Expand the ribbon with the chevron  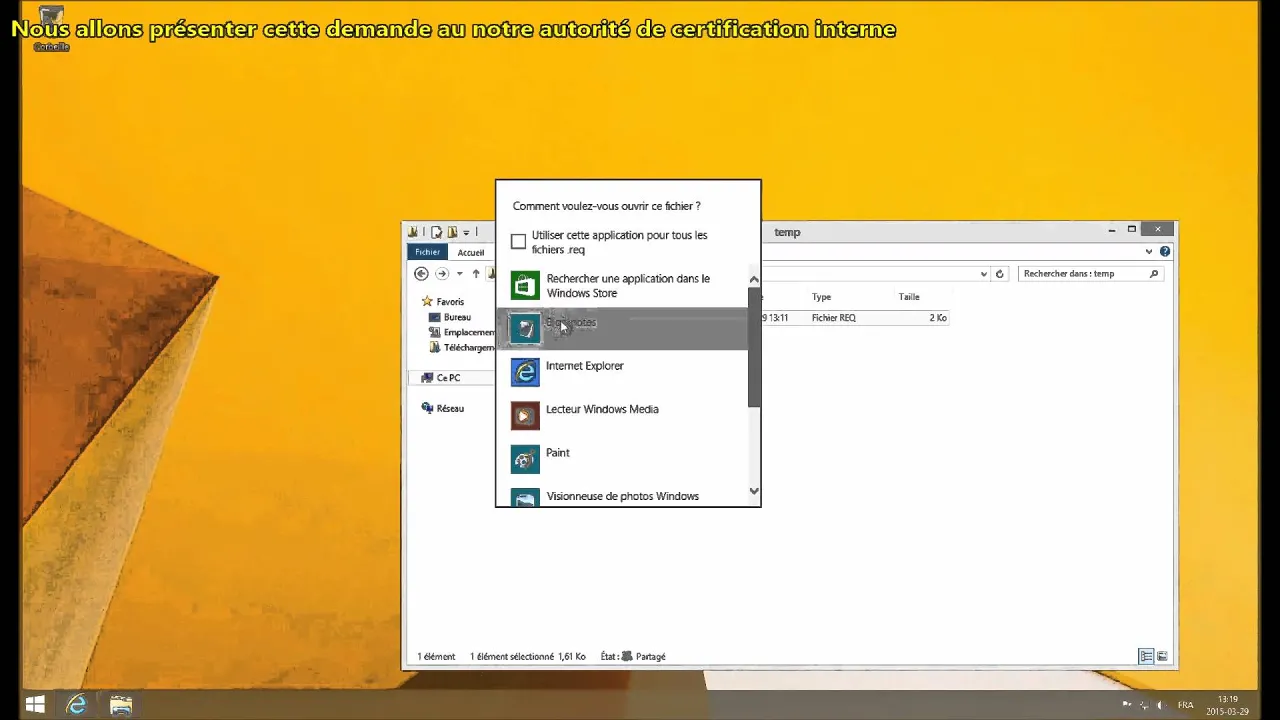(x=1149, y=252)
